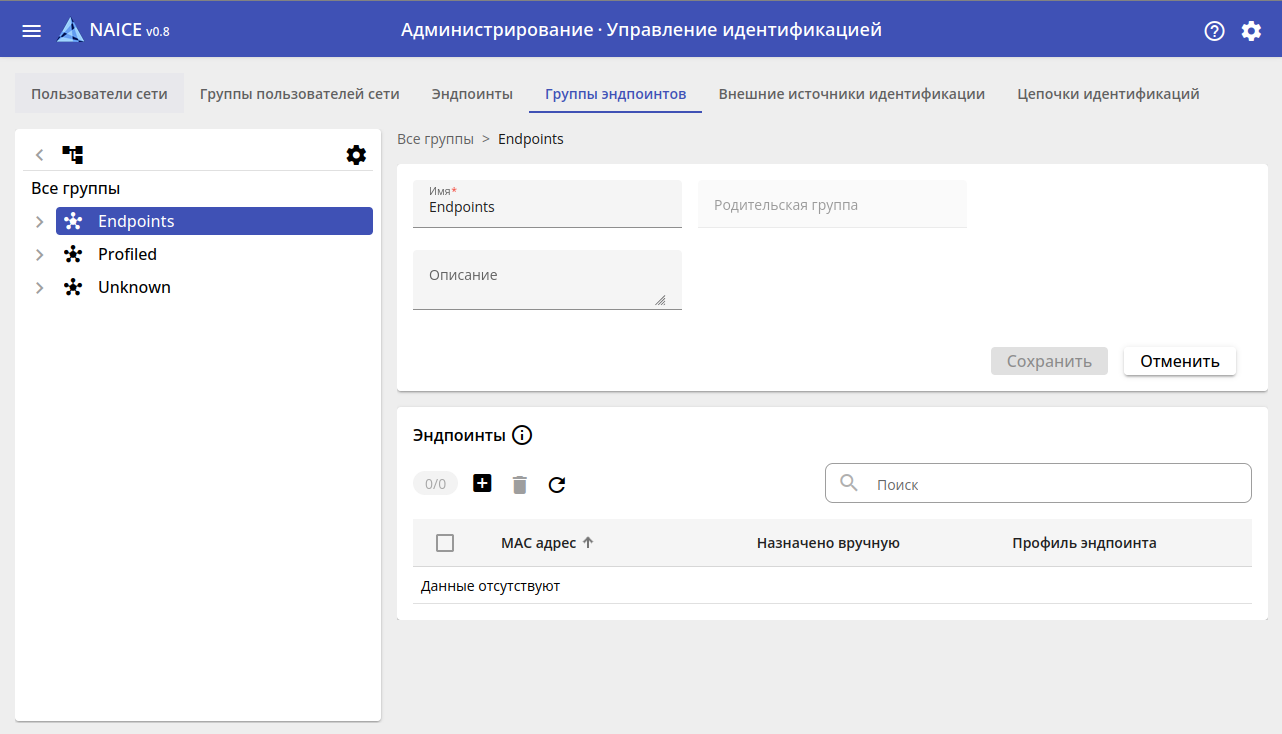Toggle the select-all checkbox in table header

pyautogui.click(x=445, y=543)
